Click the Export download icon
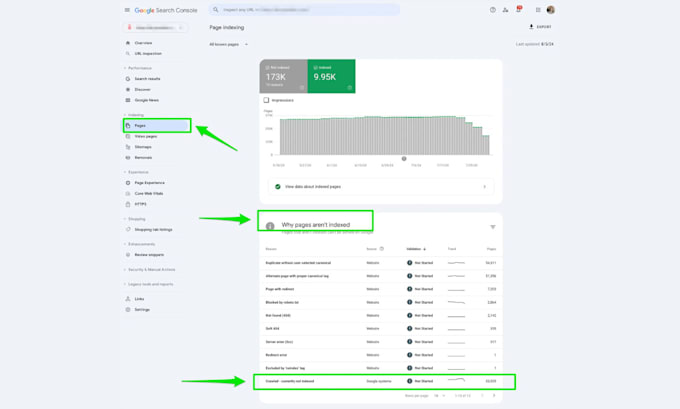 pos(531,27)
